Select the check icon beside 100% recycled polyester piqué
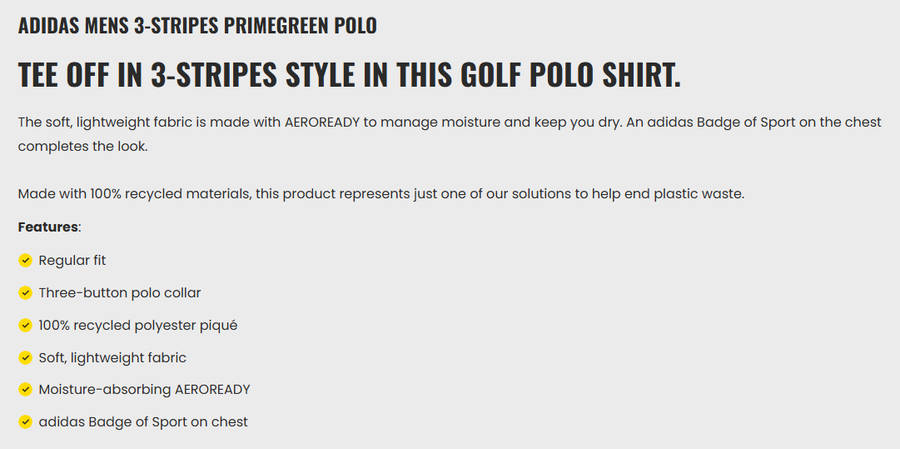900x449 pixels. click(x=25, y=325)
